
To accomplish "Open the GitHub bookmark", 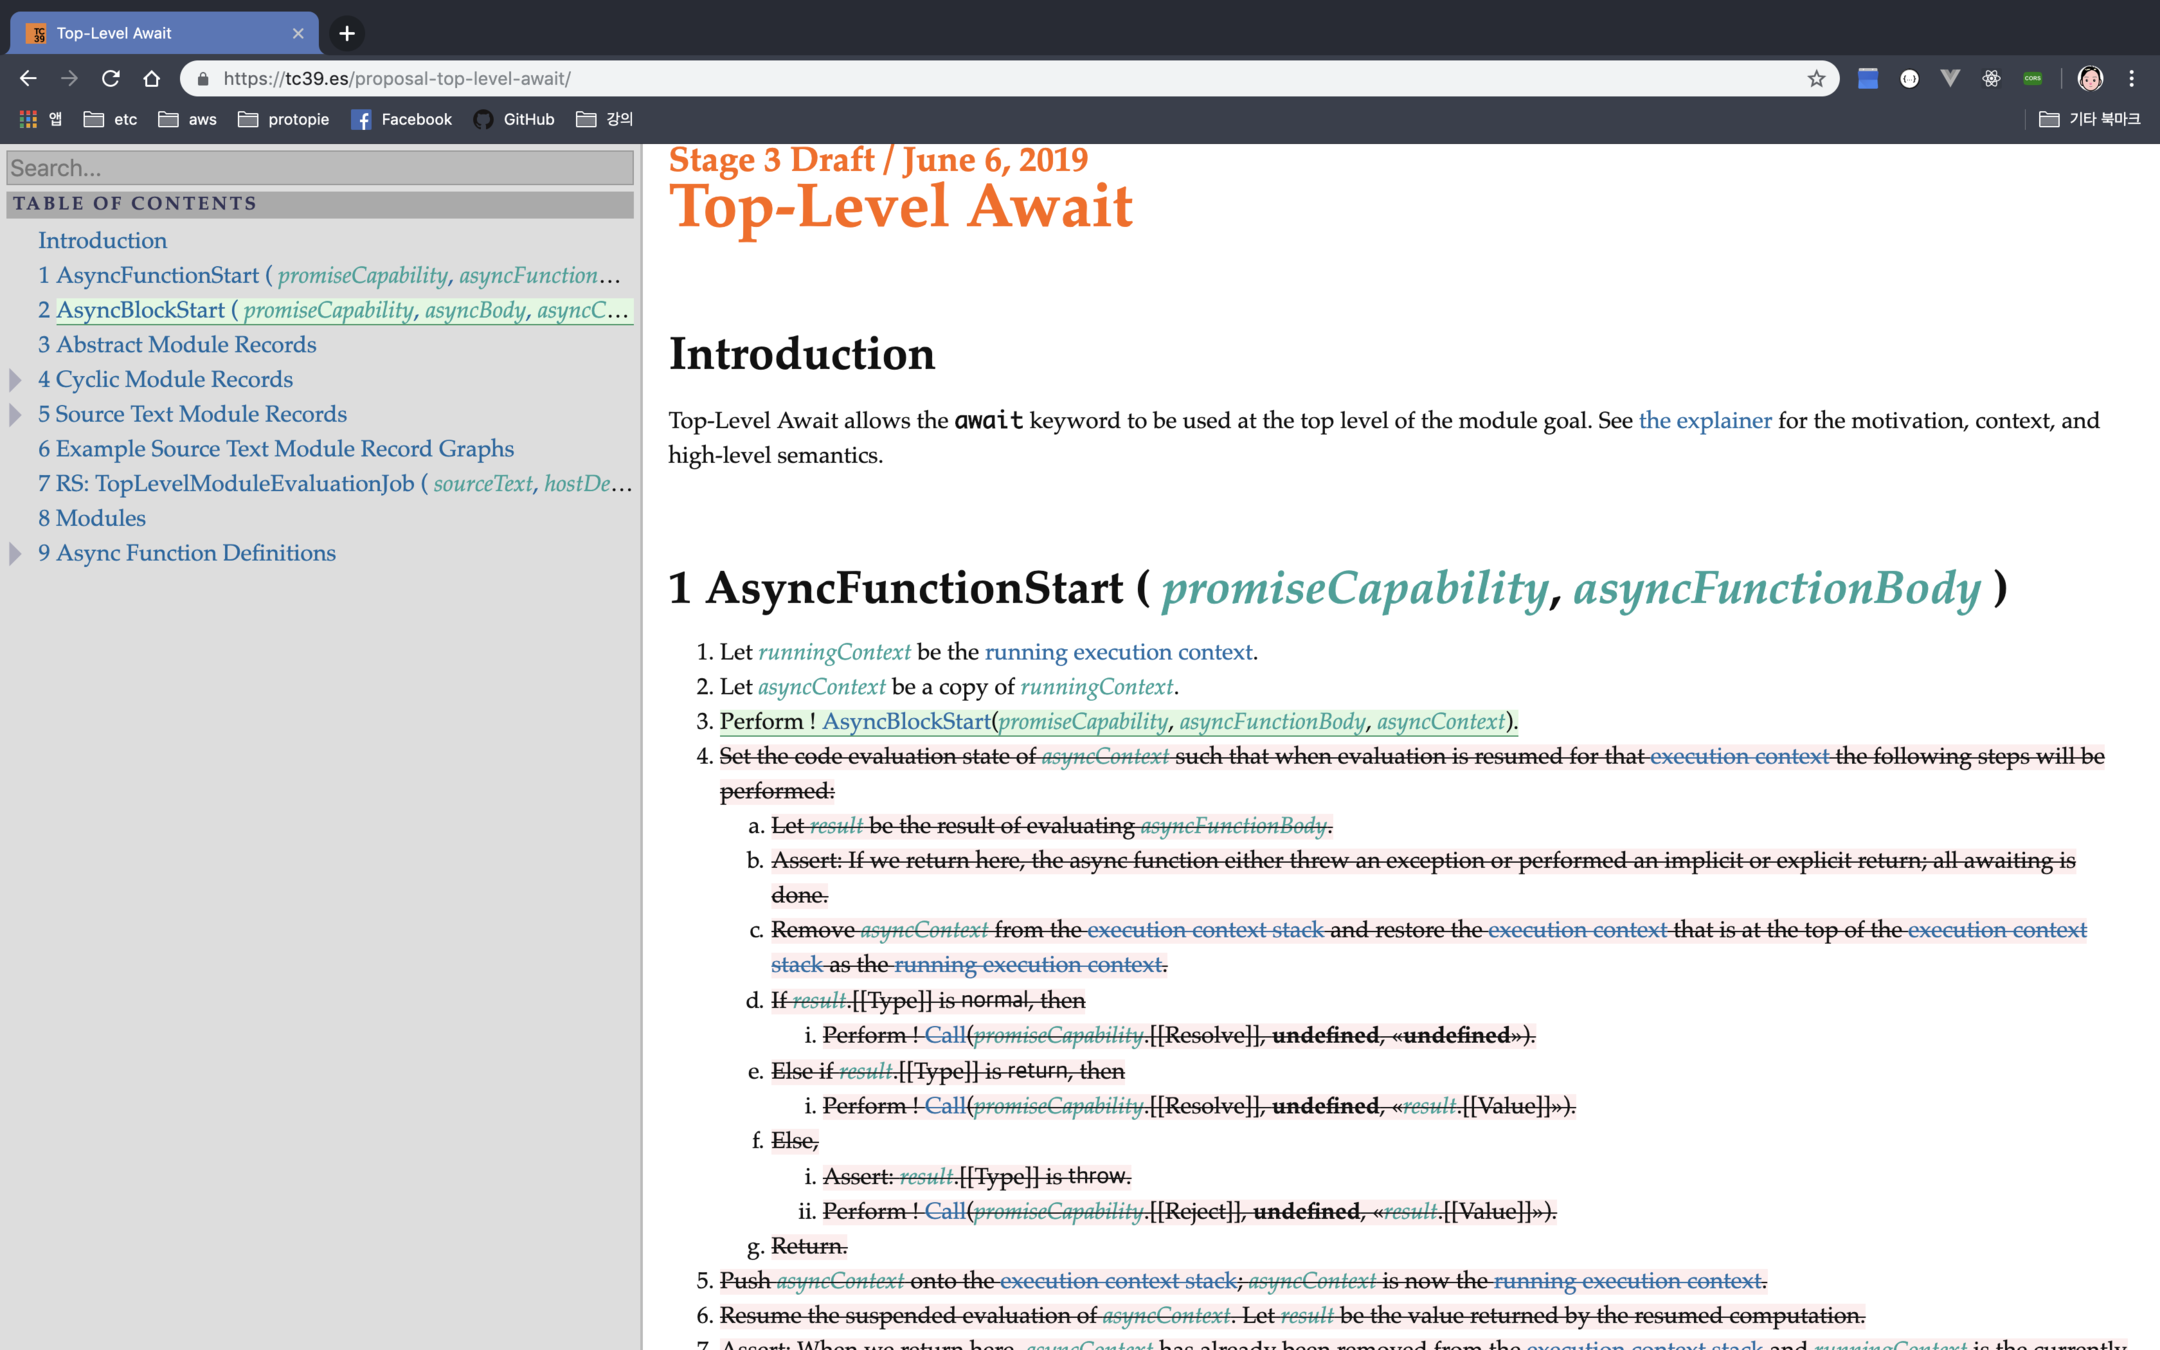I will [514, 119].
